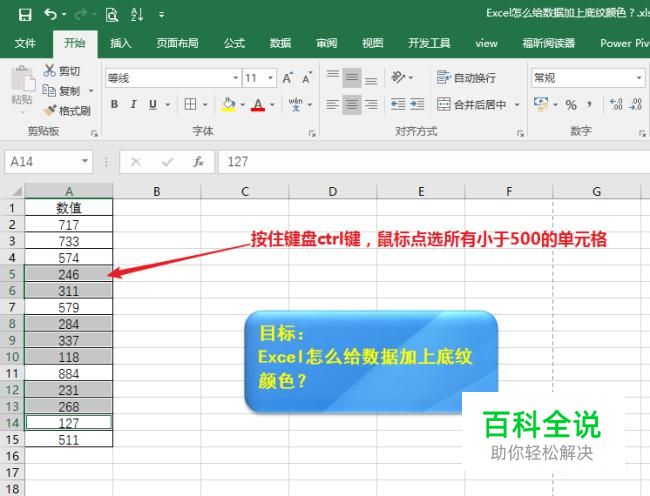Image resolution: width=650 pixels, height=496 pixels.
Task: Apply the yellow Fill Color bucket
Action: click(228, 104)
